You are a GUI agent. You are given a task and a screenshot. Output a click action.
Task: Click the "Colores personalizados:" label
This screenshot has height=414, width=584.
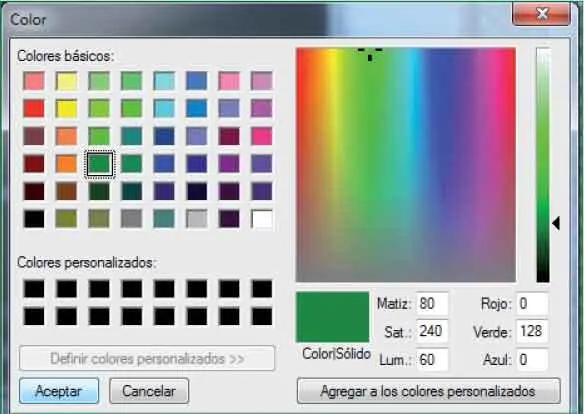tap(86, 263)
